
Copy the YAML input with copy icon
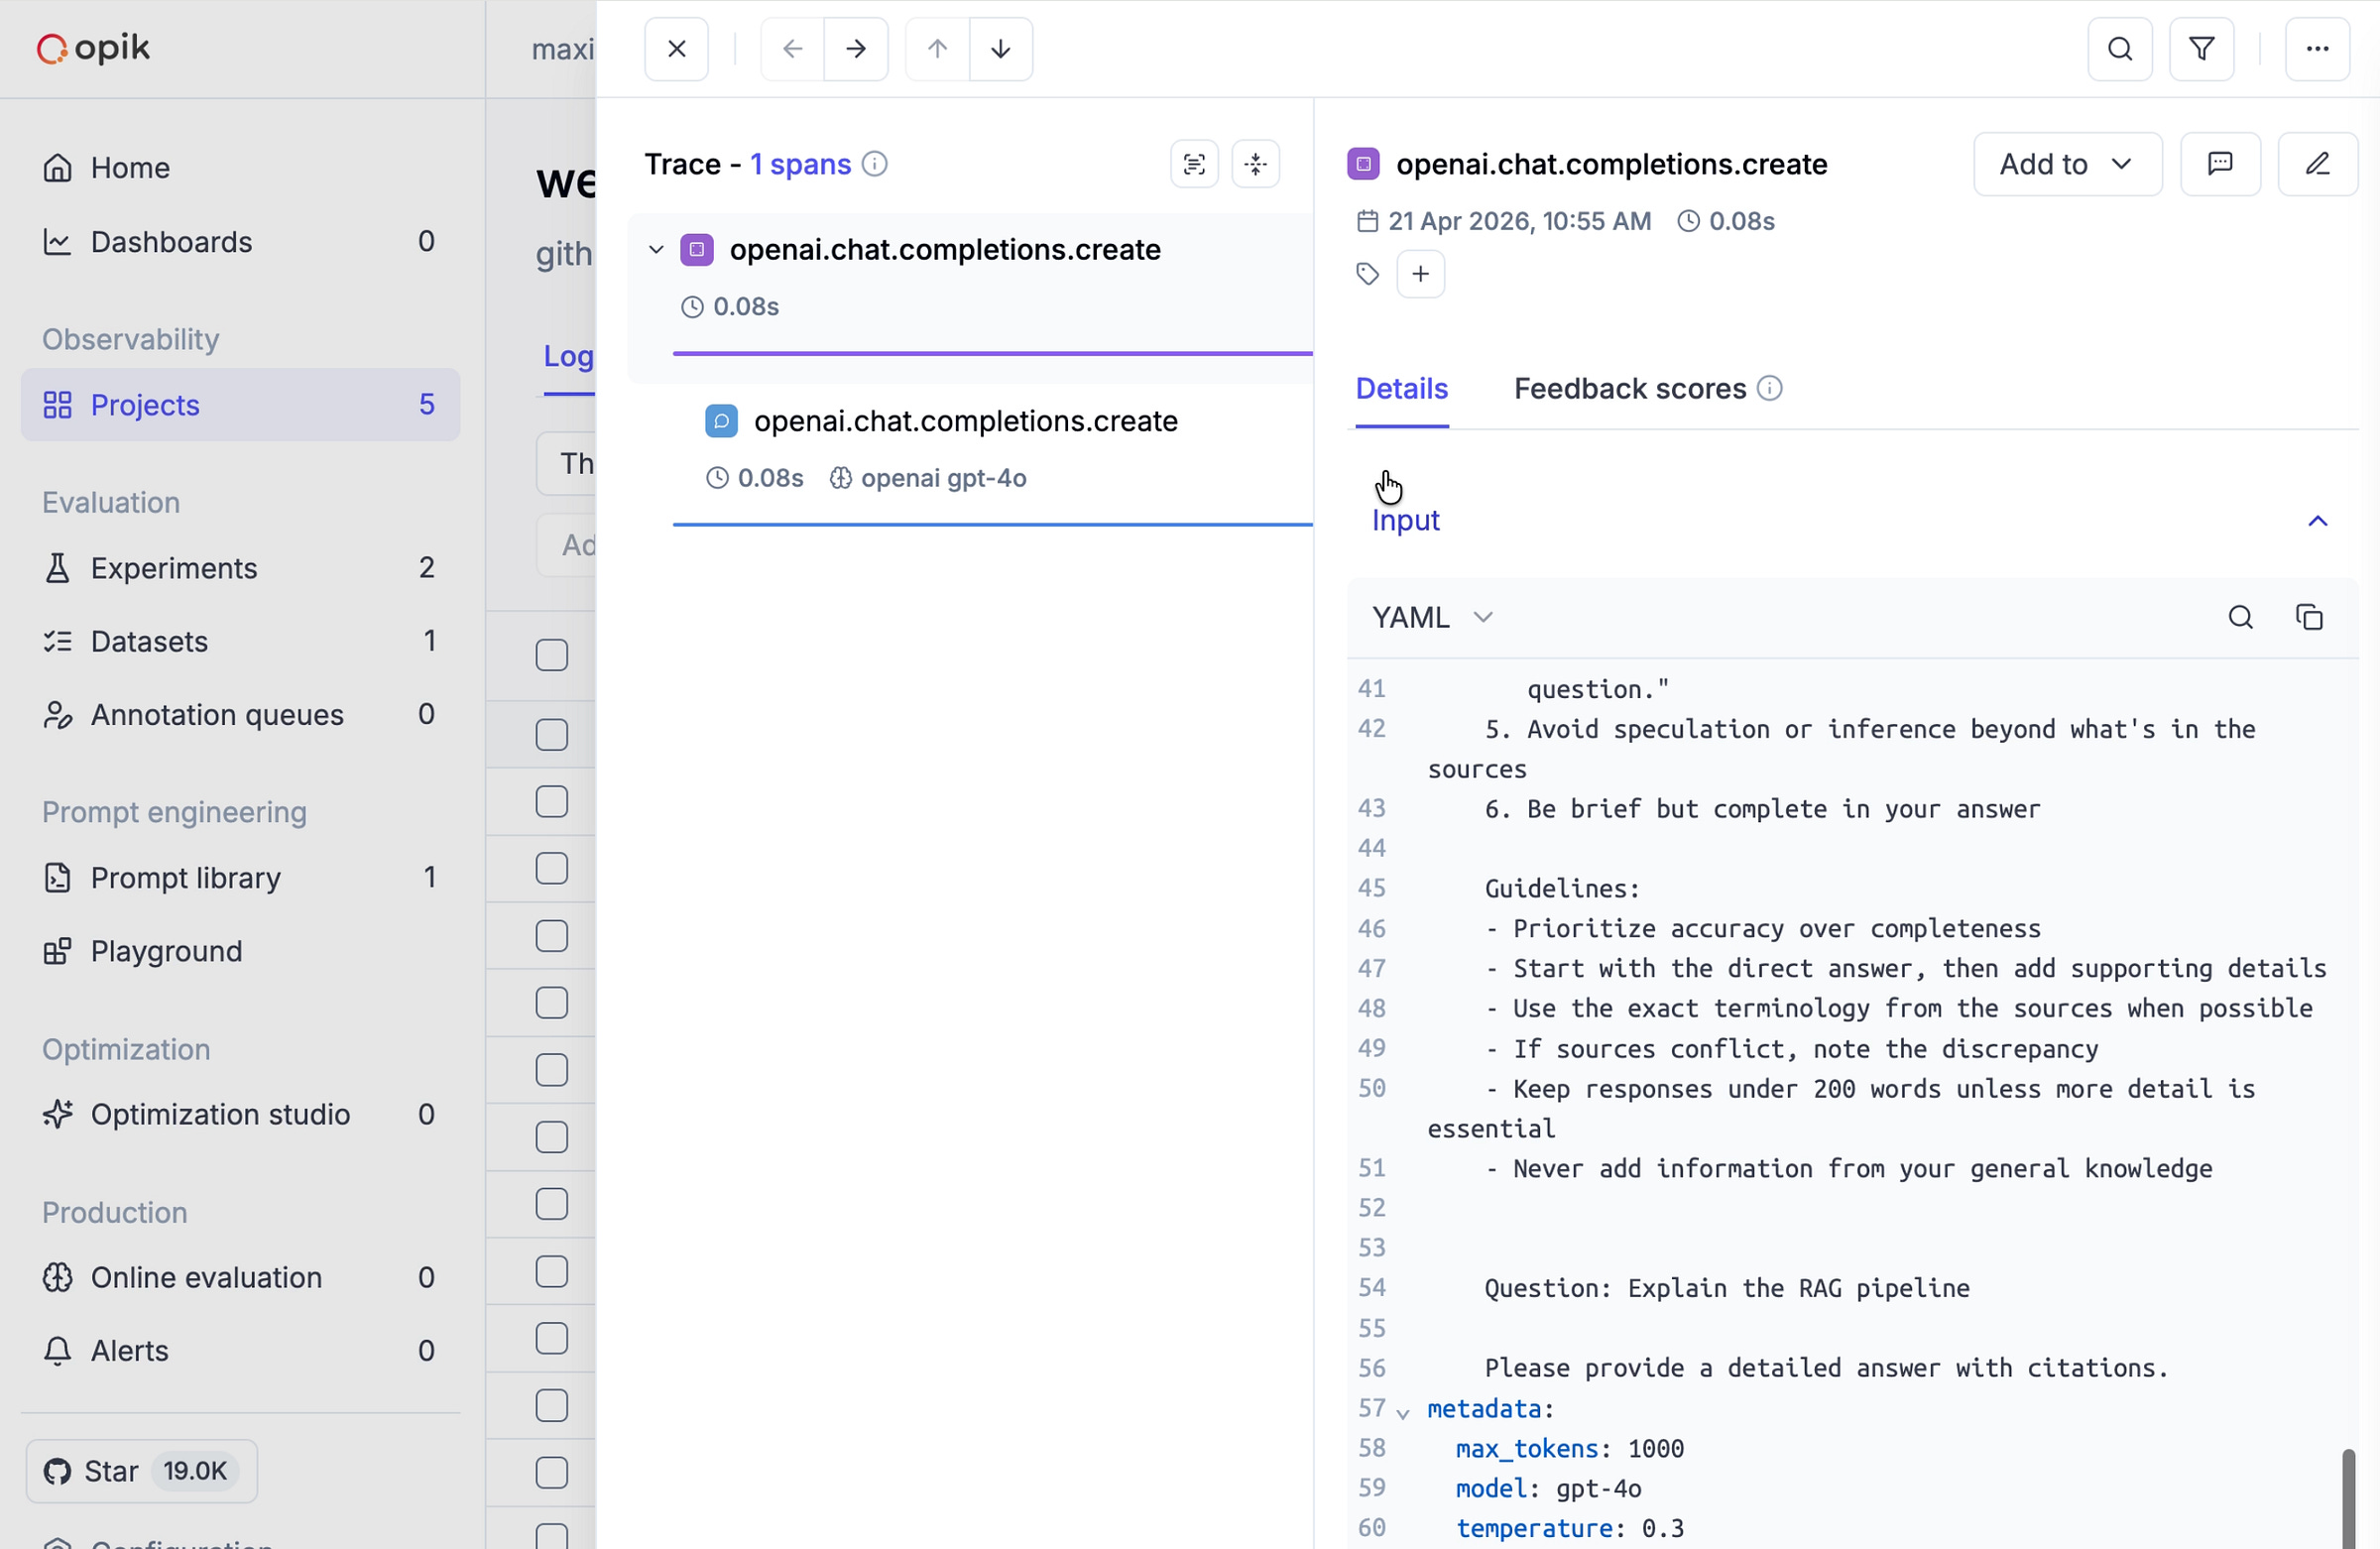[2309, 617]
